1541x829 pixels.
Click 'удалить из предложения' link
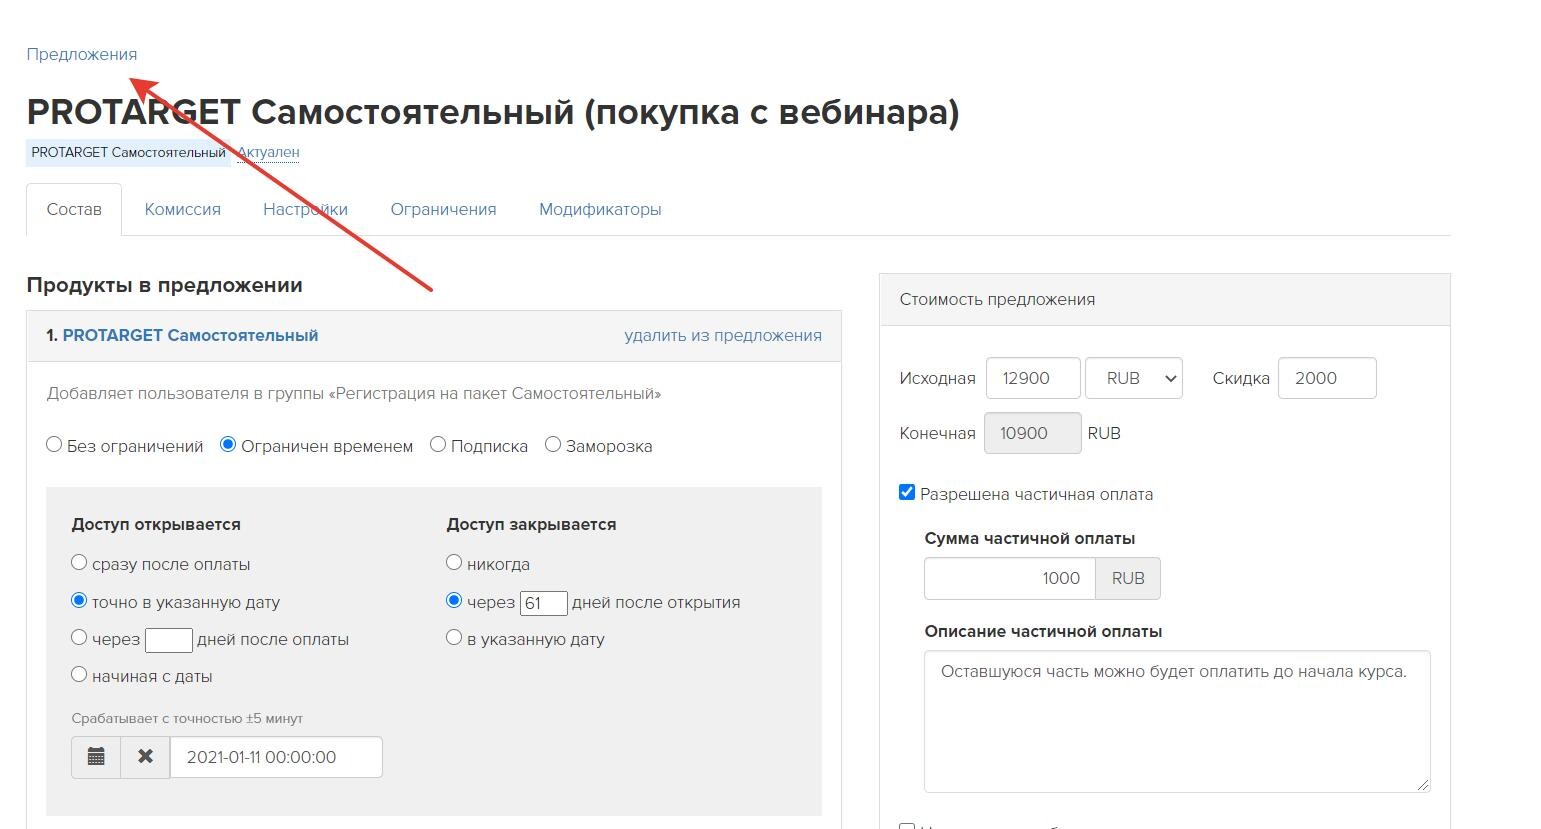click(x=723, y=335)
